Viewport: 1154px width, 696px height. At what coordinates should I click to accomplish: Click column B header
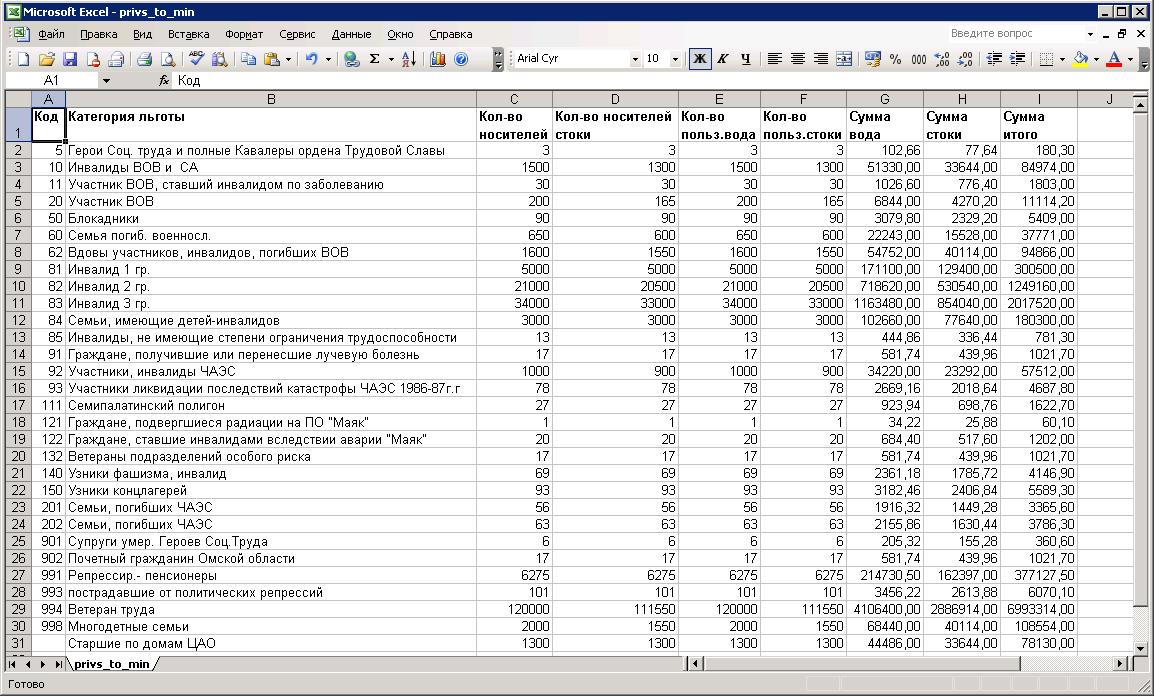(270, 98)
